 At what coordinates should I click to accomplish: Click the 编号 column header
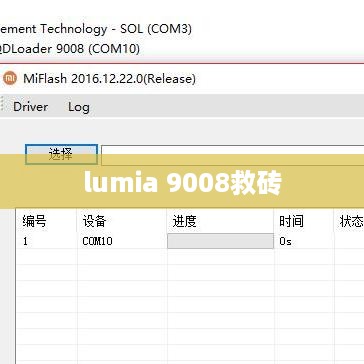[34, 221]
